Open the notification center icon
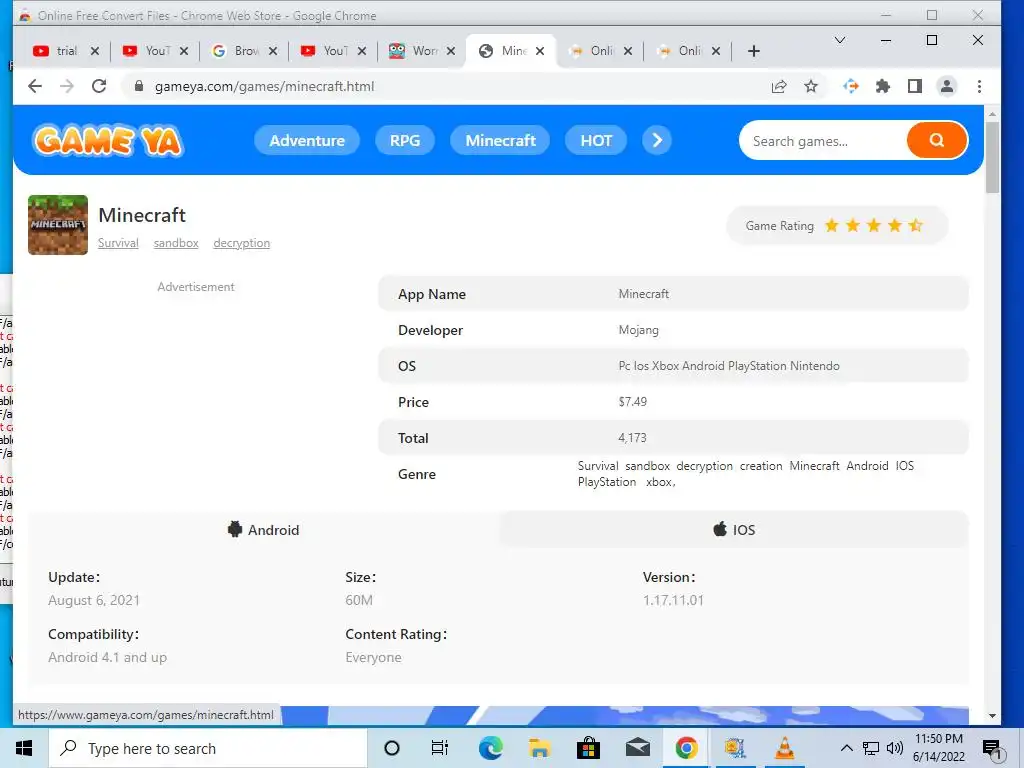 click(x=991, y=748)
